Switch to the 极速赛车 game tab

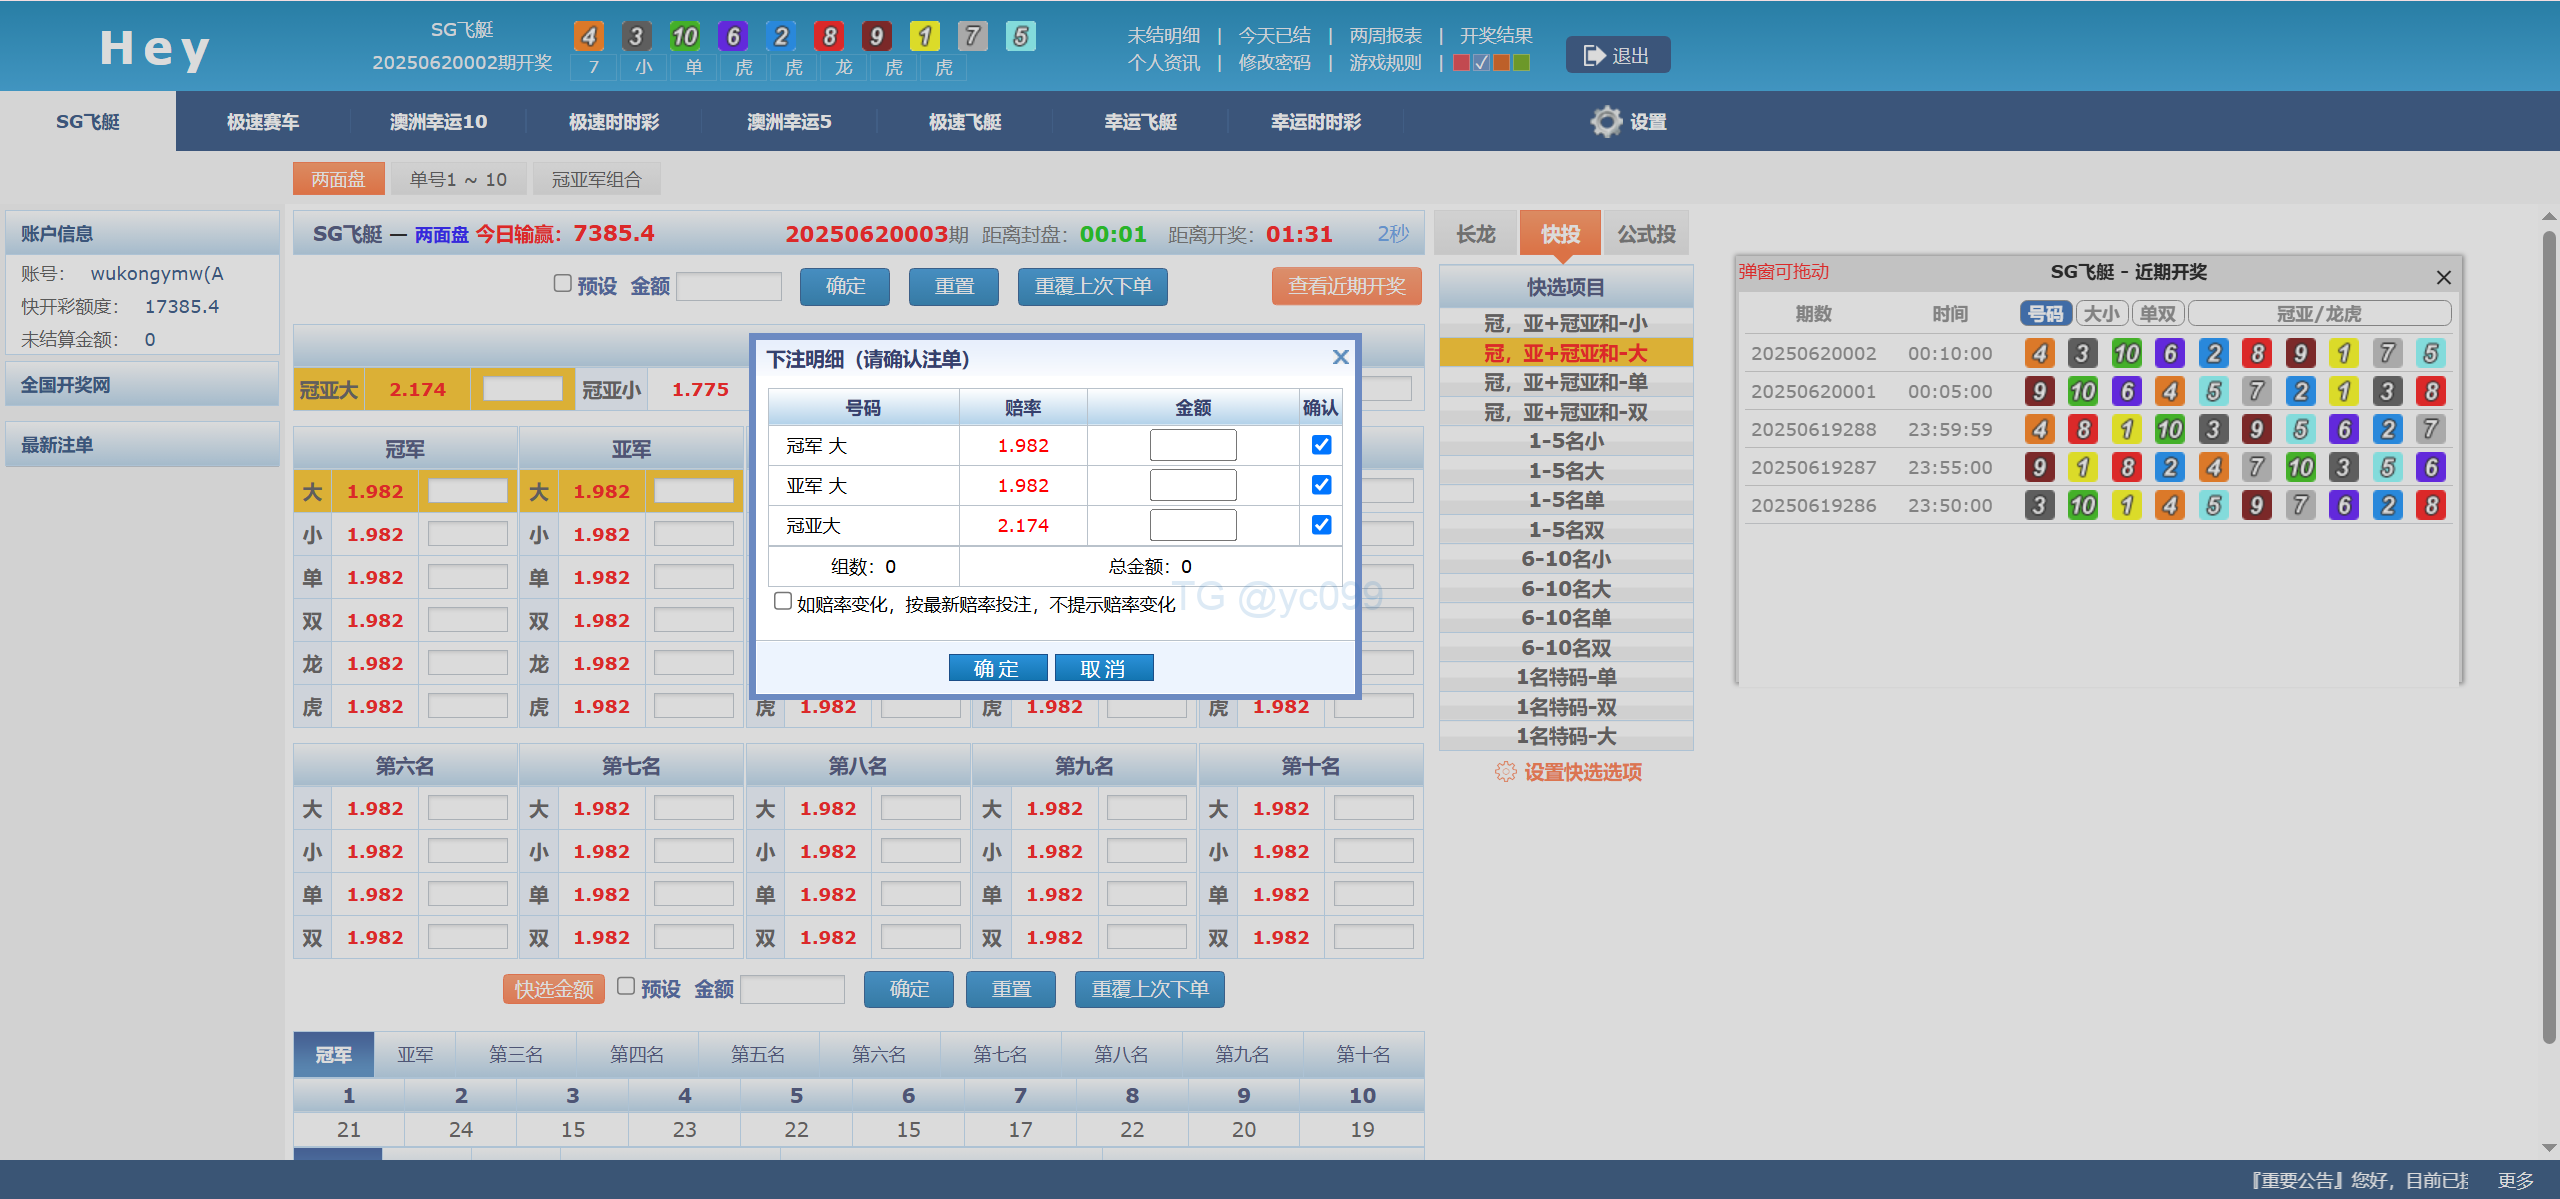[263, 122]
